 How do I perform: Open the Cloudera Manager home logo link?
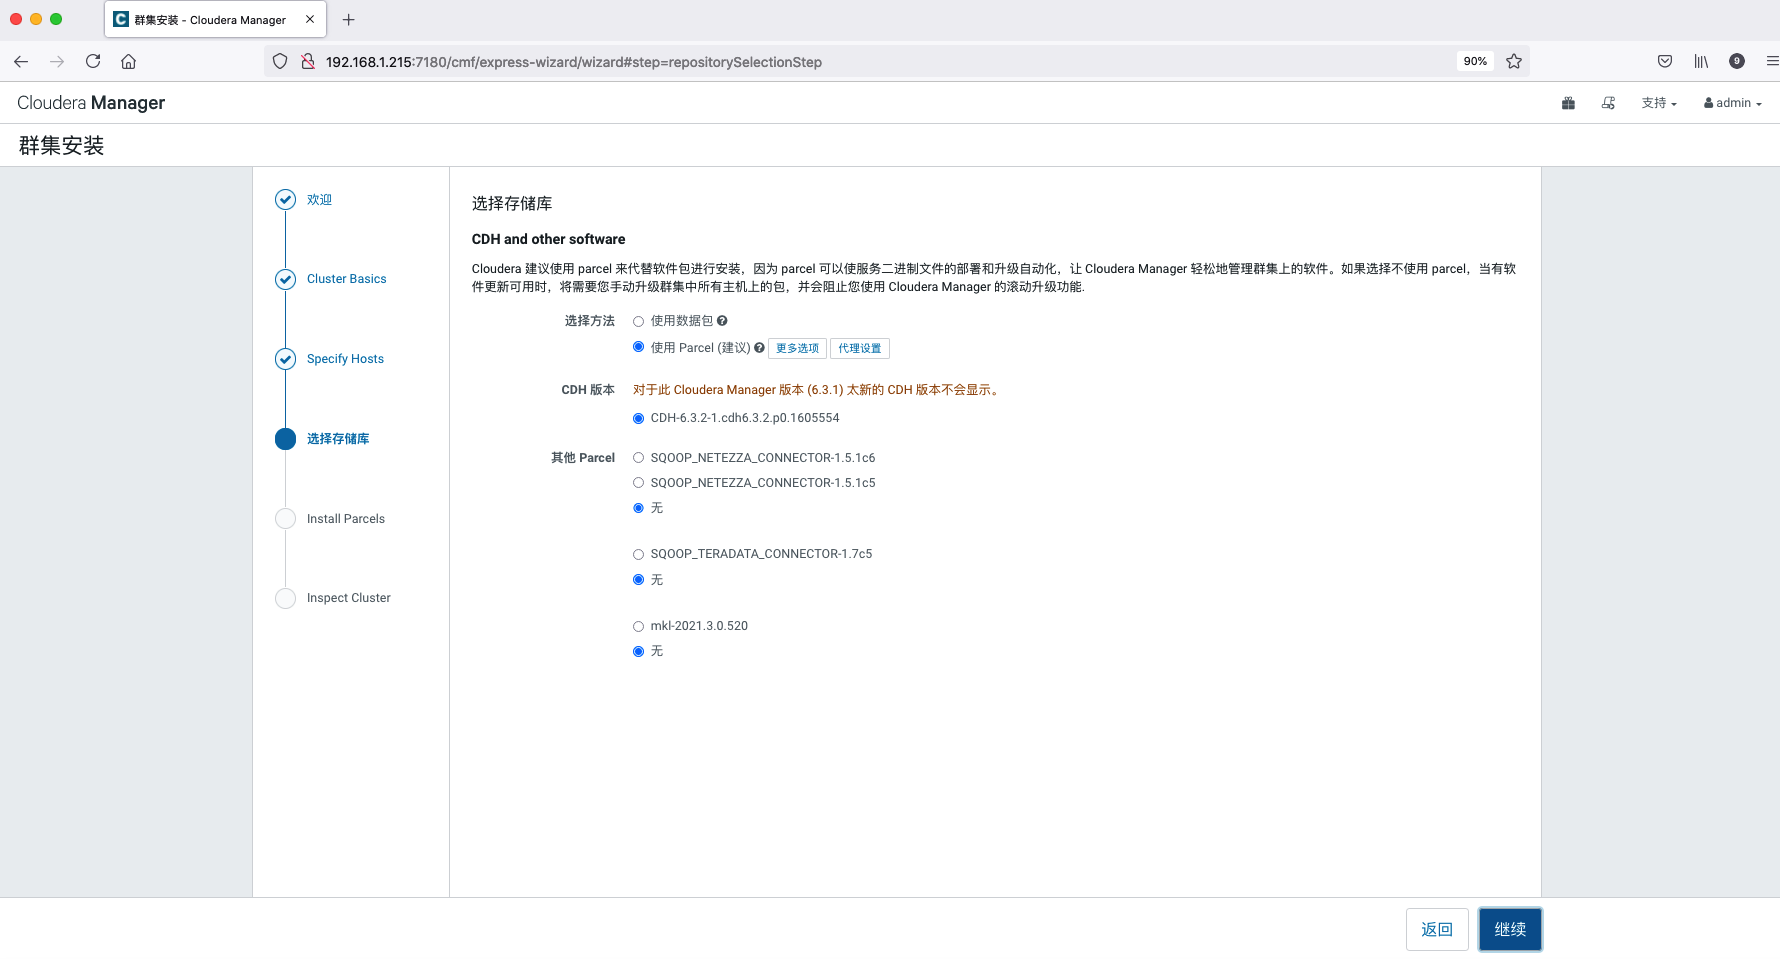coord(91,103)
